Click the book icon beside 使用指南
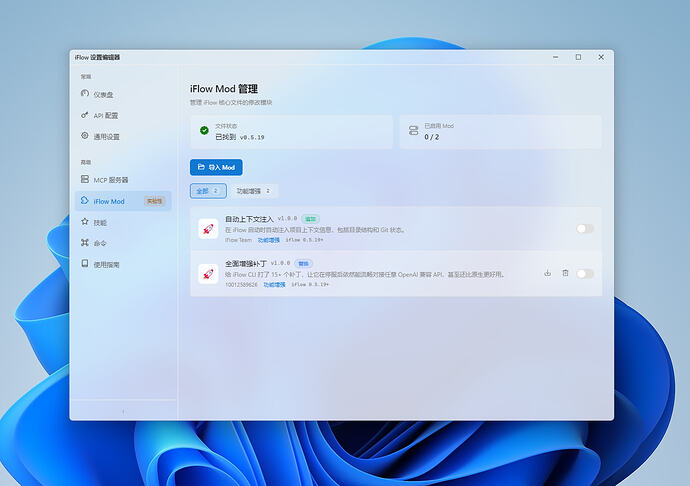The height and width of the screenshot is (486, 690). (x=84, y=263)
